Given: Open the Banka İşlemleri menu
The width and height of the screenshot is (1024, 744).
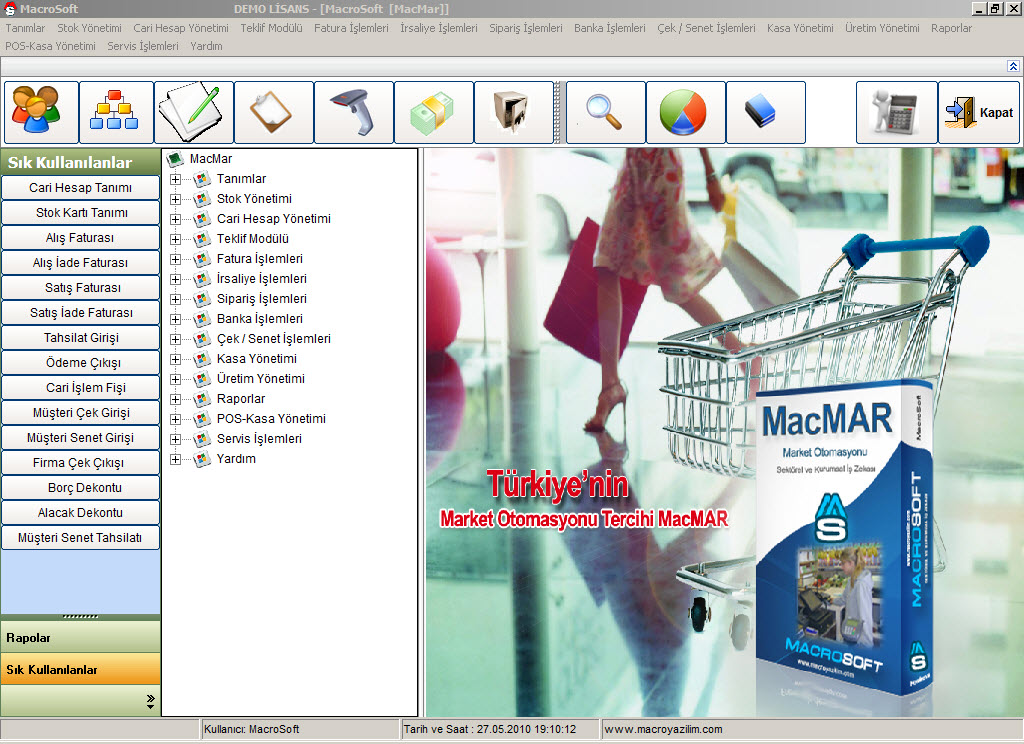Looking at the screenshot, I should (609, 29).
